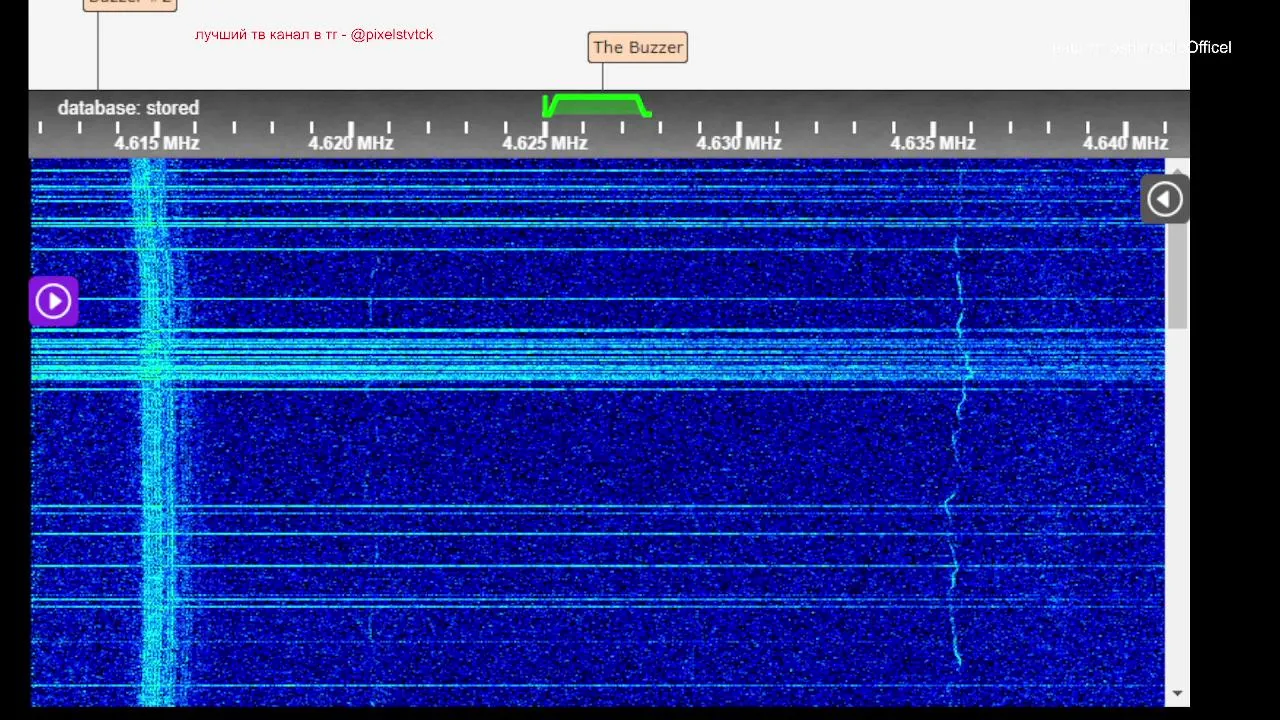Click the 4.635 MHz frequency label
Screen dimensions: 1280x720
[933, 143]
